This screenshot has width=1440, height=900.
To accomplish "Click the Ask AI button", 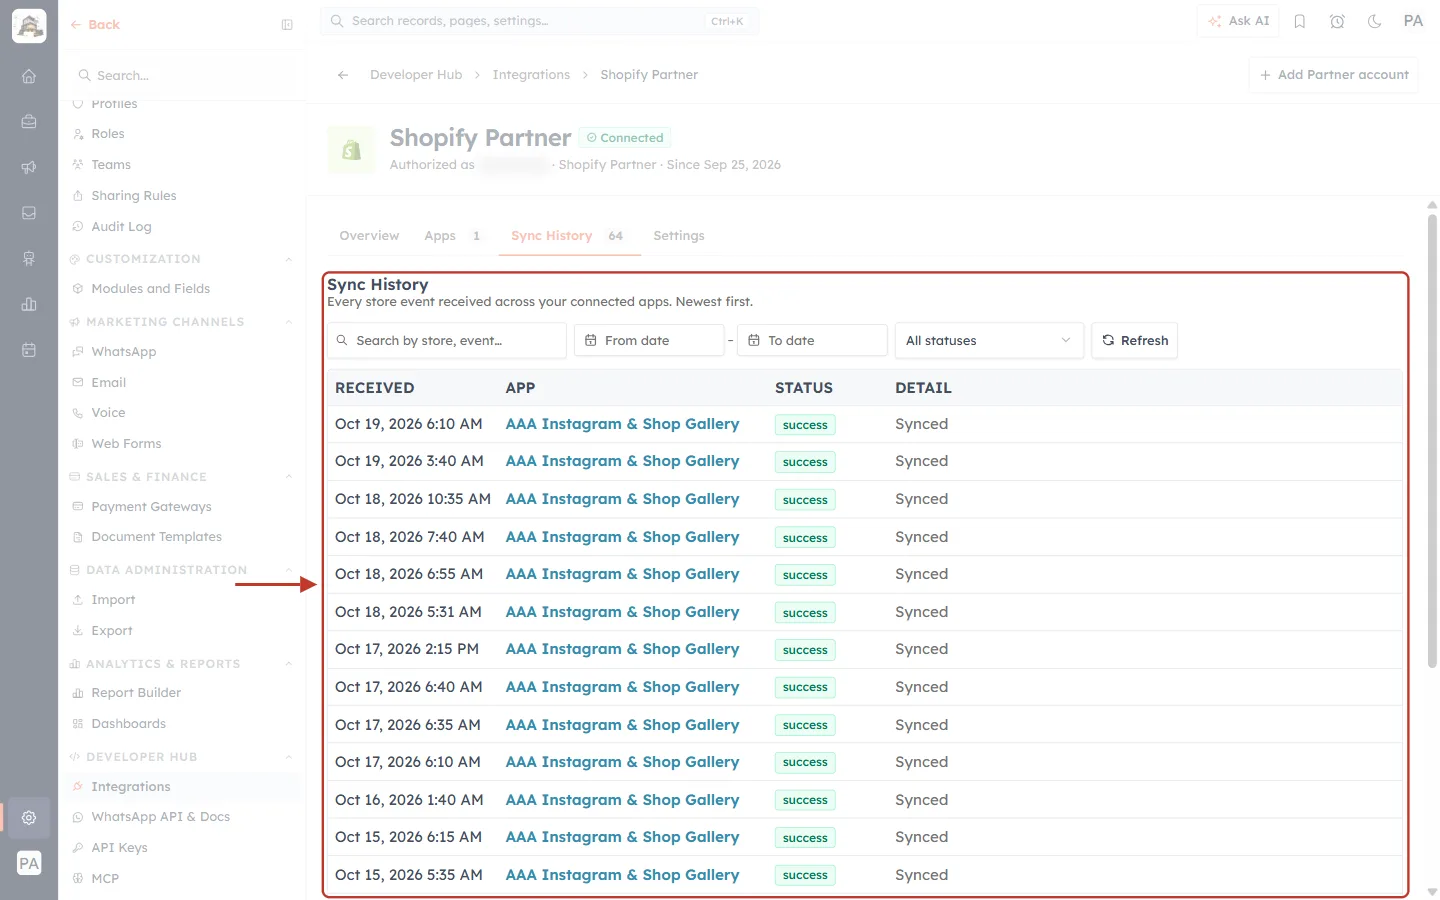I will (1238, 21).
